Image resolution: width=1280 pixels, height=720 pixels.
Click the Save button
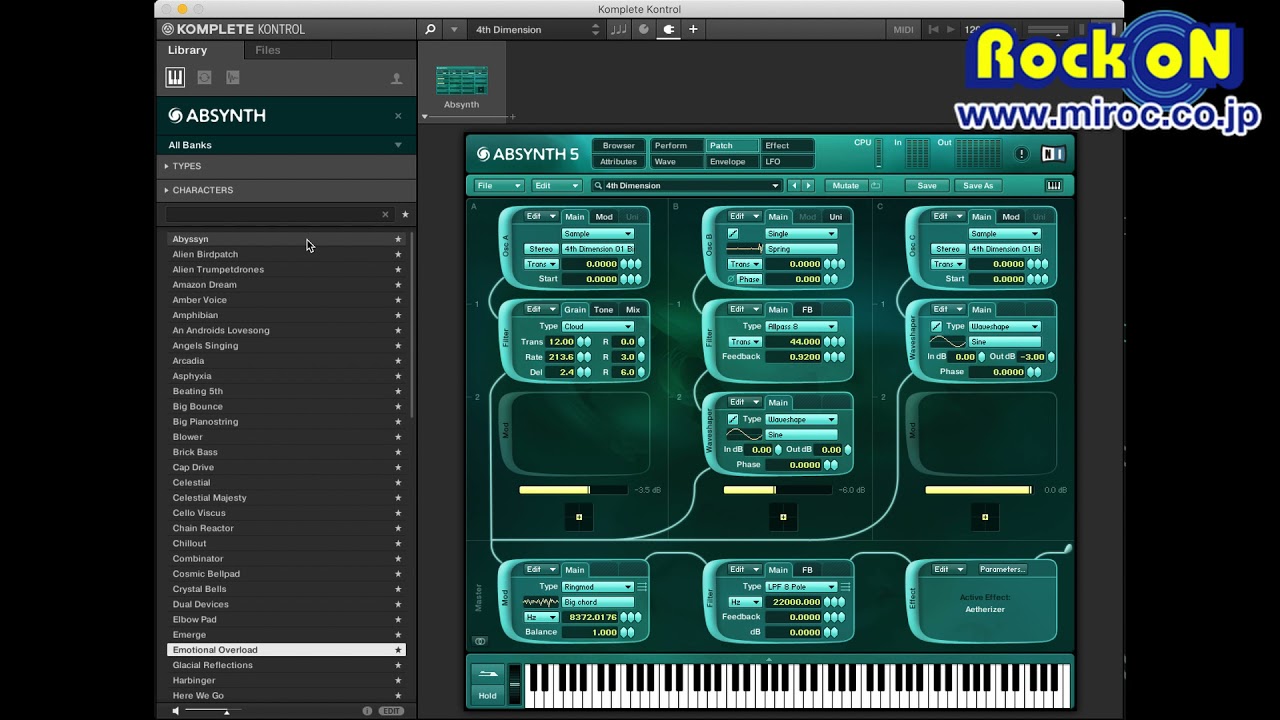pos(927,185)
